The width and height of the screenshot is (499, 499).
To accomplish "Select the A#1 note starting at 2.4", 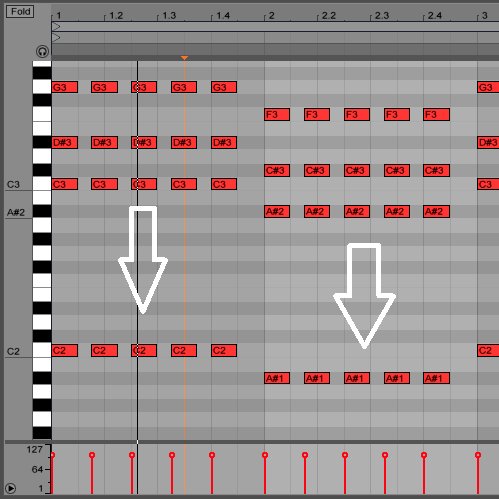I will (437, 378).
